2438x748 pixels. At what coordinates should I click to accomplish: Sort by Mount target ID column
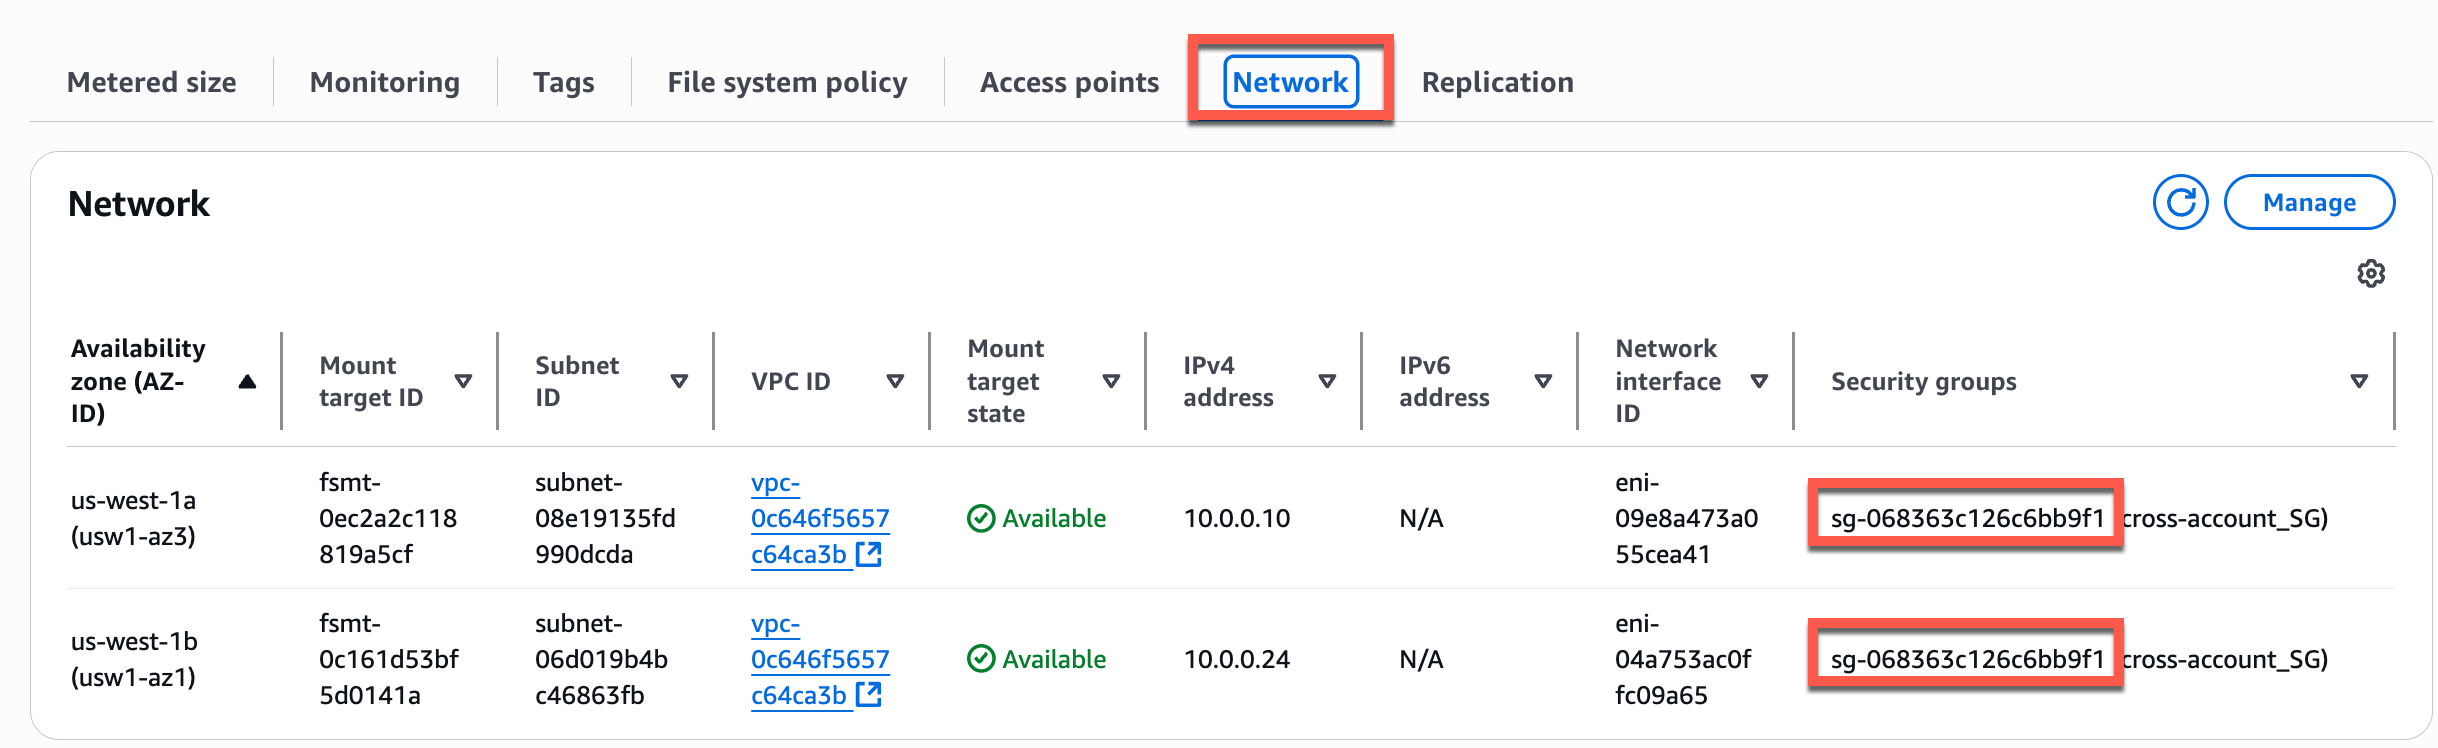coord(463,381)
